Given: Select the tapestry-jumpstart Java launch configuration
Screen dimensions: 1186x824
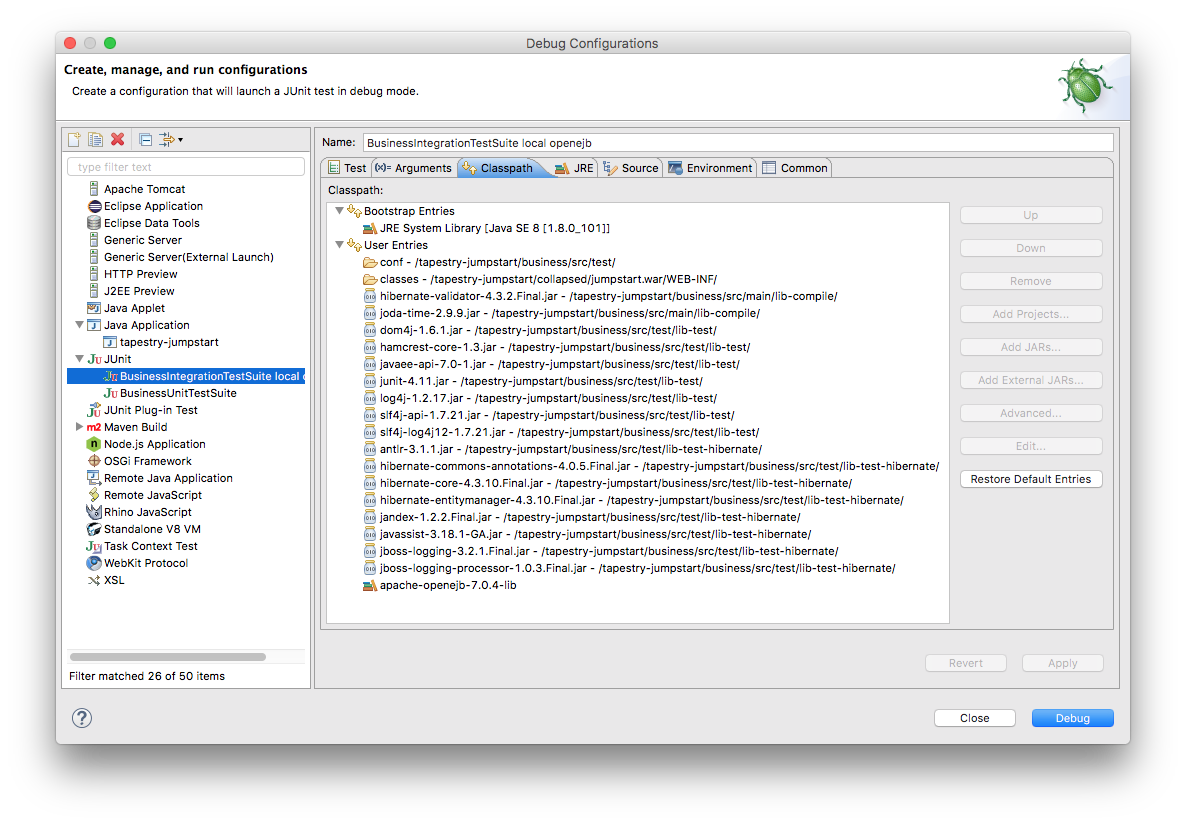Looking at the screenshot, I should 169,342.
